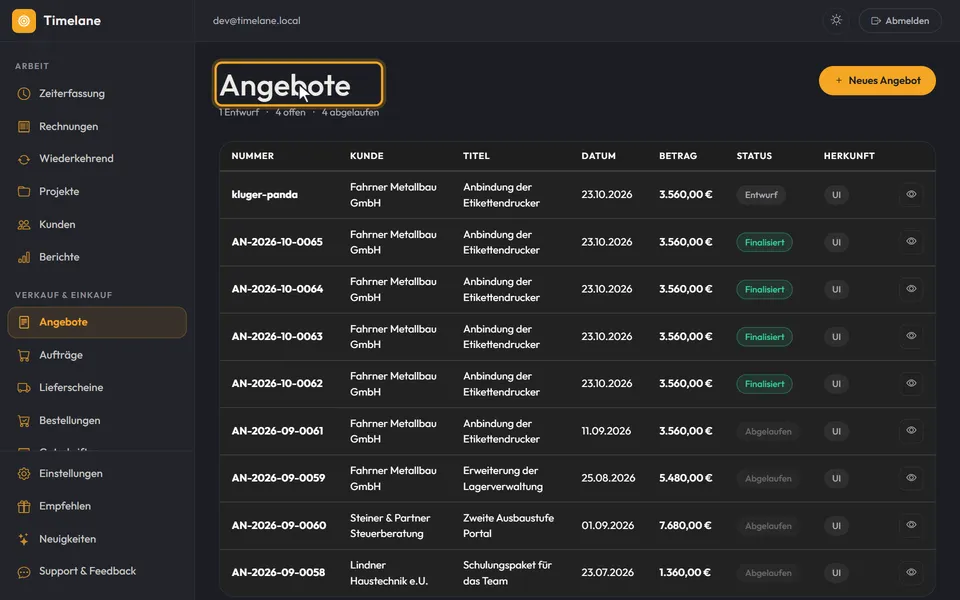This screenshot has width=960, height=600.
Task: Click the BETRAG column header
Action: [678, 156]
